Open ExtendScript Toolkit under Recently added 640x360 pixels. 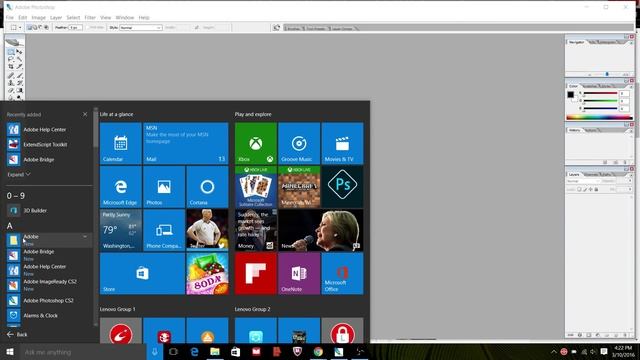coord(49,144)
